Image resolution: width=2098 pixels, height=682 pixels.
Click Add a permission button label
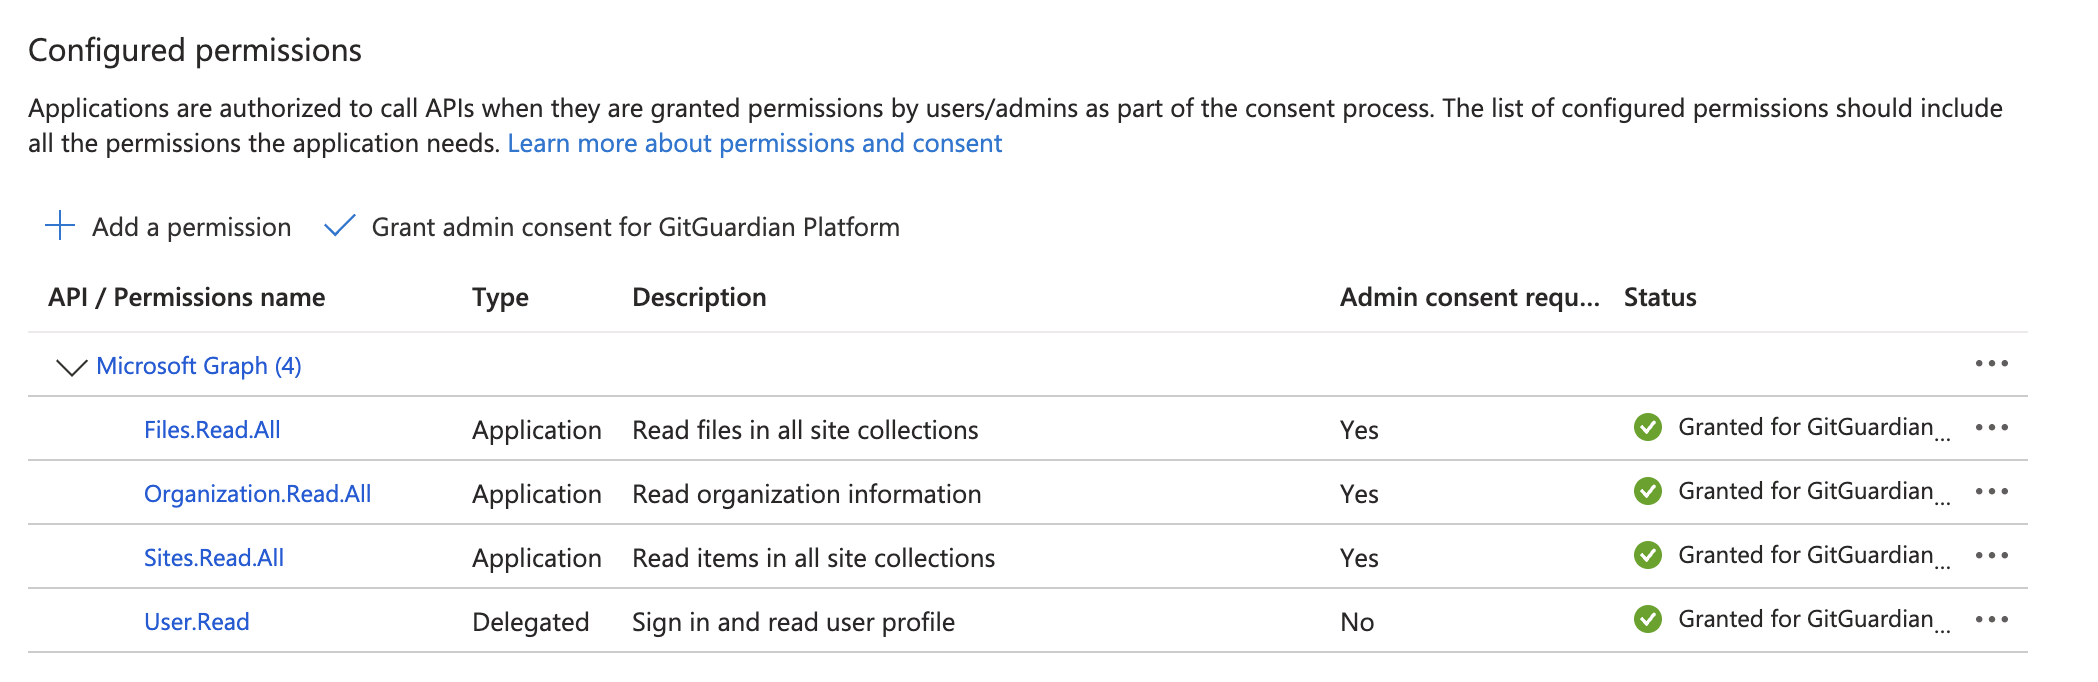(x=192, y=228)
